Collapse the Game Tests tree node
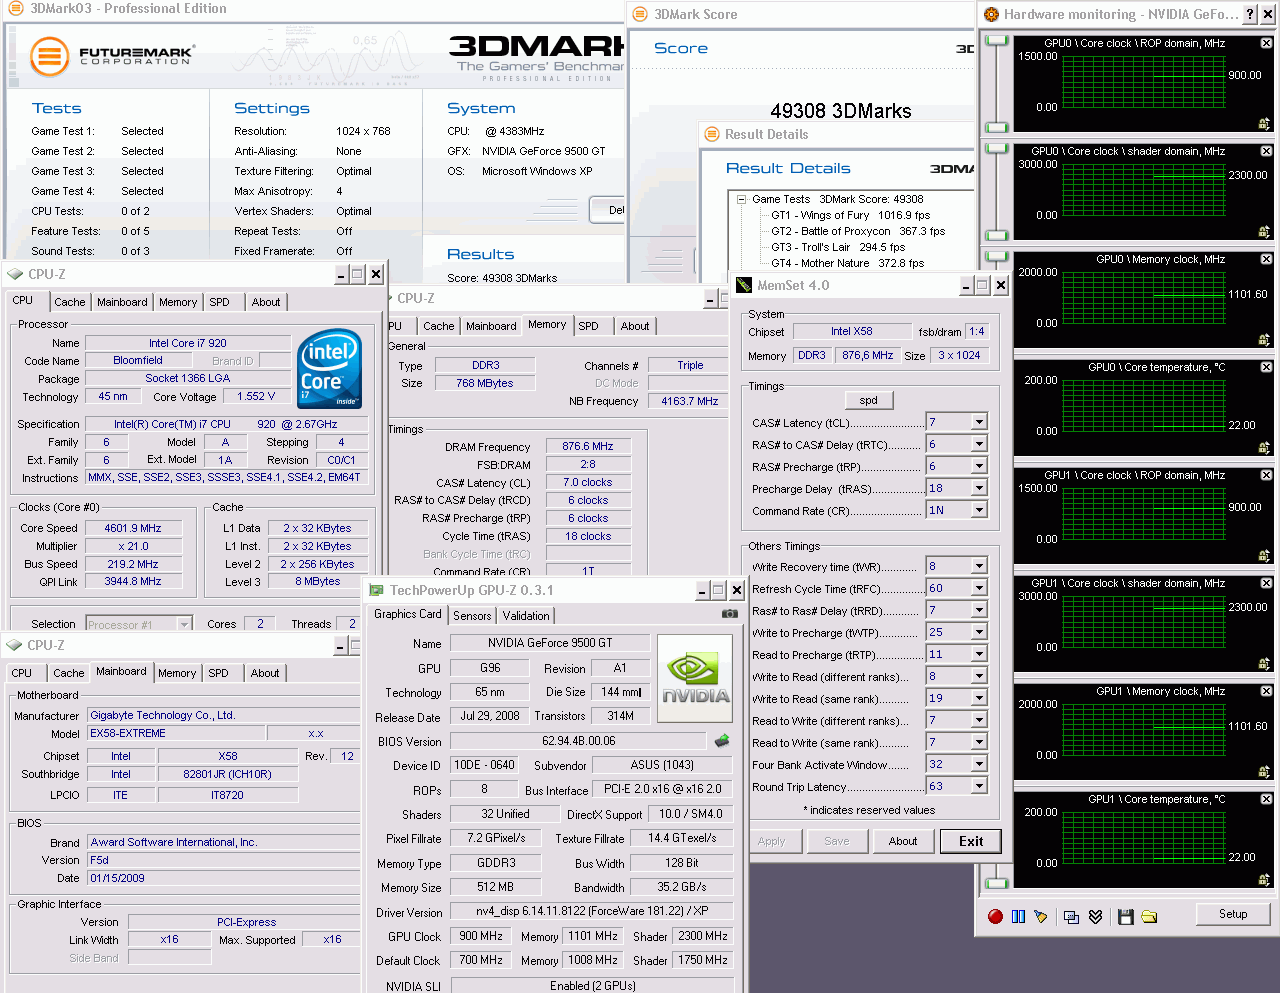Screen dimensions: 1280x993 pyautogui.click(x=742, y=199)
